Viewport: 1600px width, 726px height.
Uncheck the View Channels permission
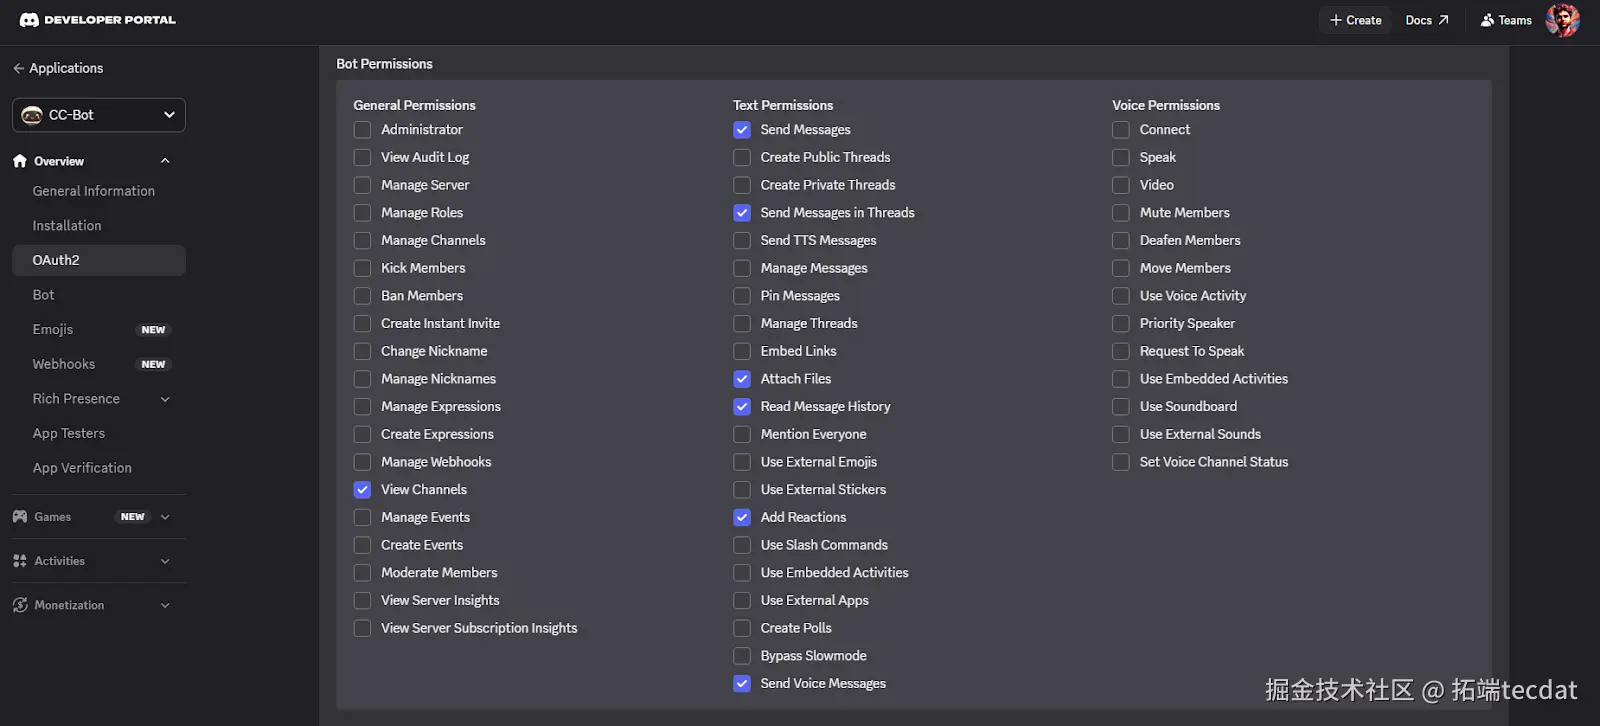pos(362,490)
